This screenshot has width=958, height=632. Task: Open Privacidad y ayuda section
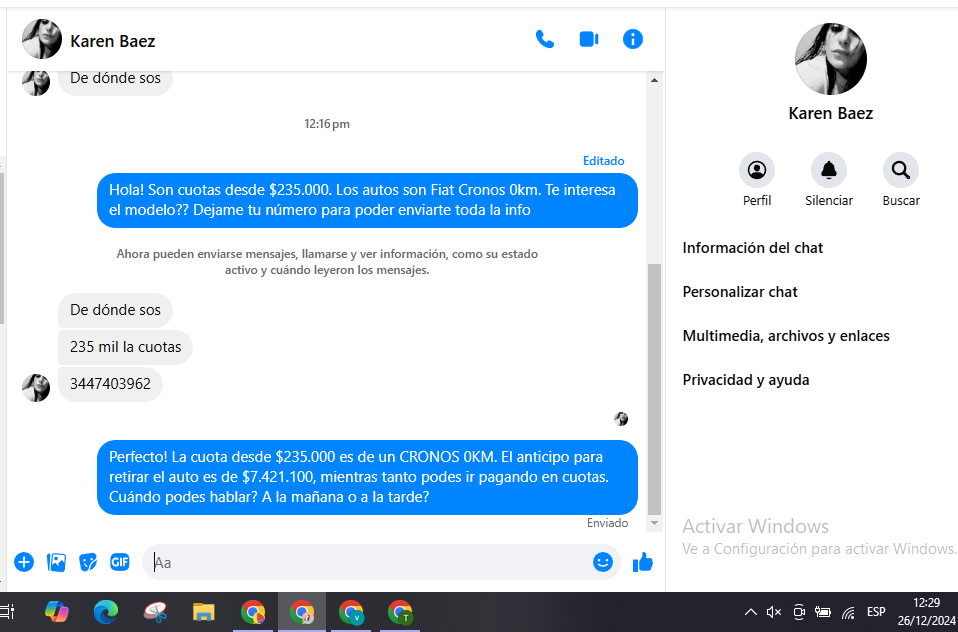745,380
